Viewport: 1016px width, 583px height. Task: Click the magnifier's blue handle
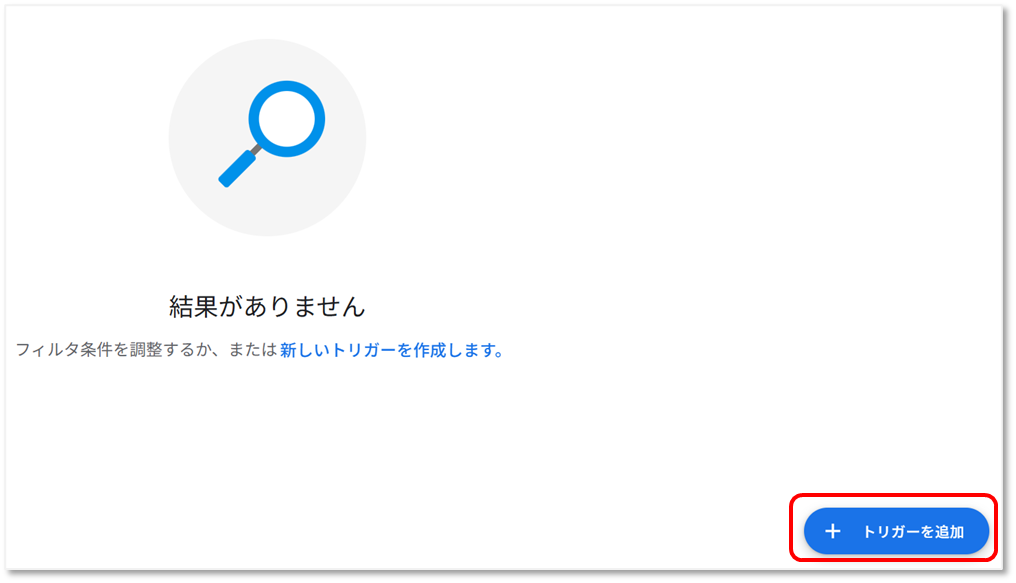[237, 169]
